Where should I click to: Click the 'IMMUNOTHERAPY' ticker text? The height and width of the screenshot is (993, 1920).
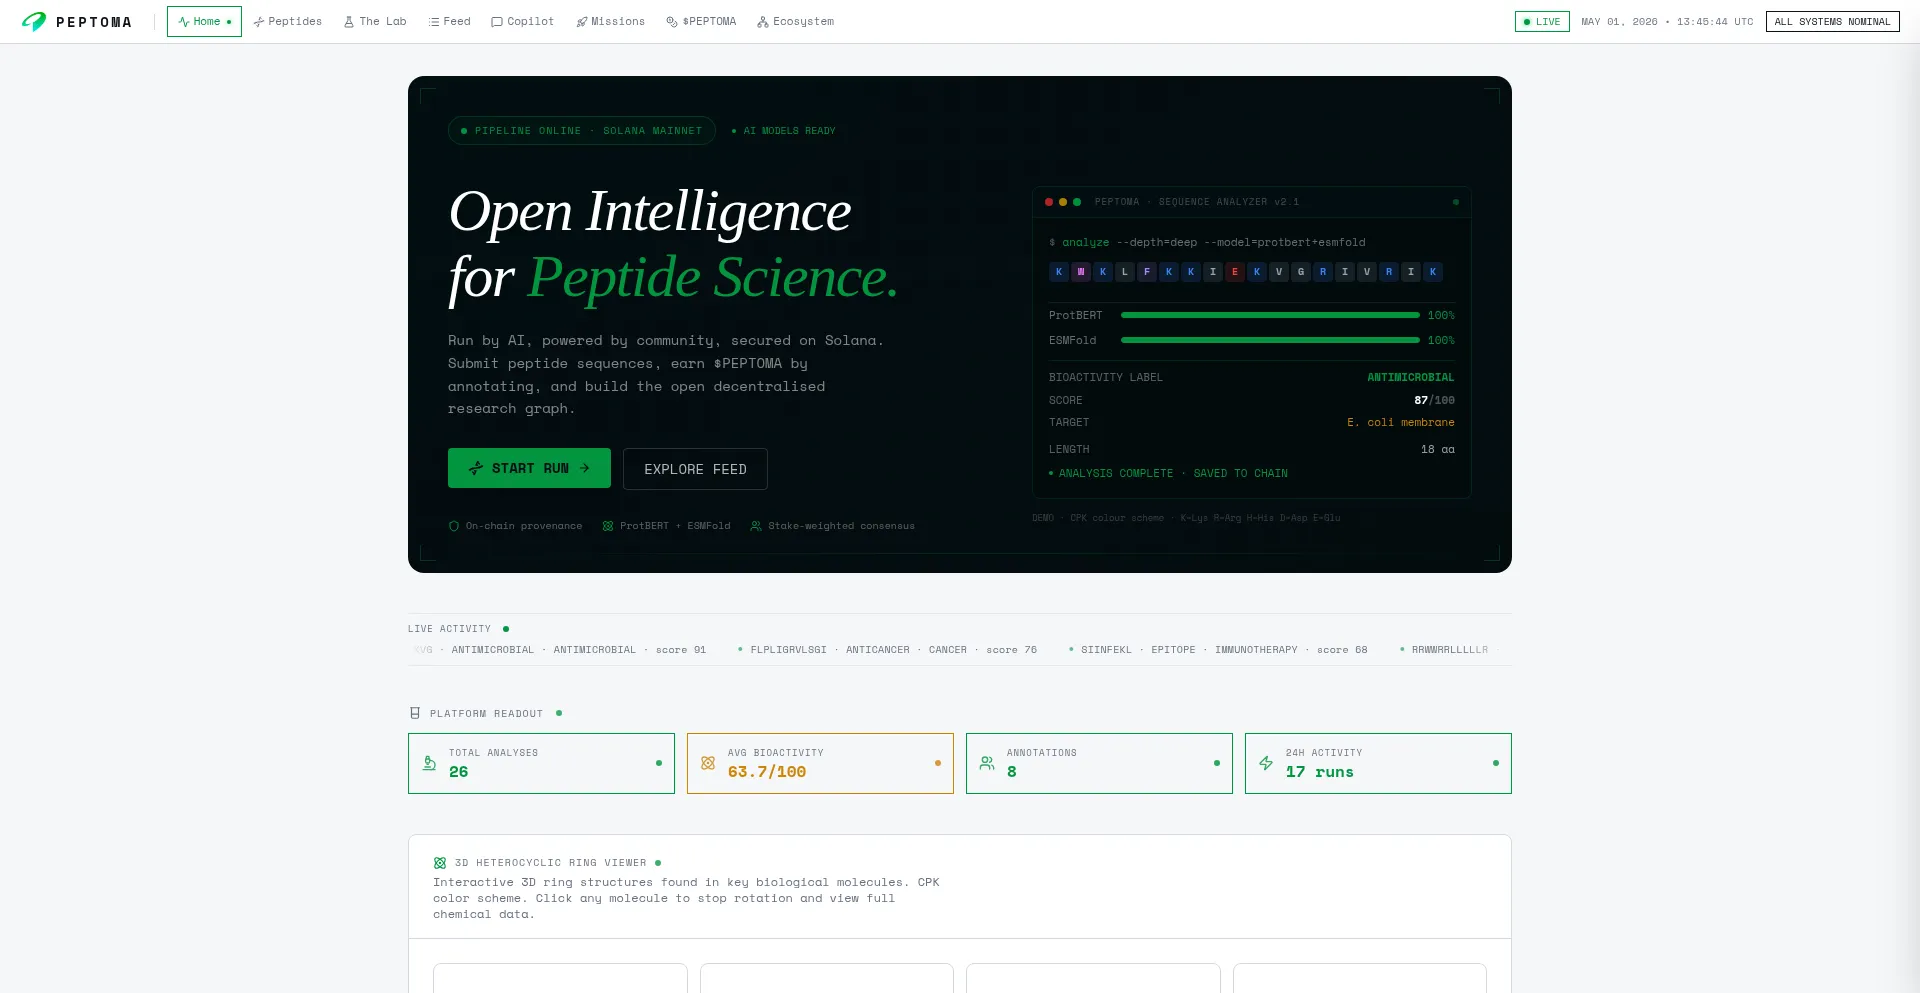(1256, 650)
